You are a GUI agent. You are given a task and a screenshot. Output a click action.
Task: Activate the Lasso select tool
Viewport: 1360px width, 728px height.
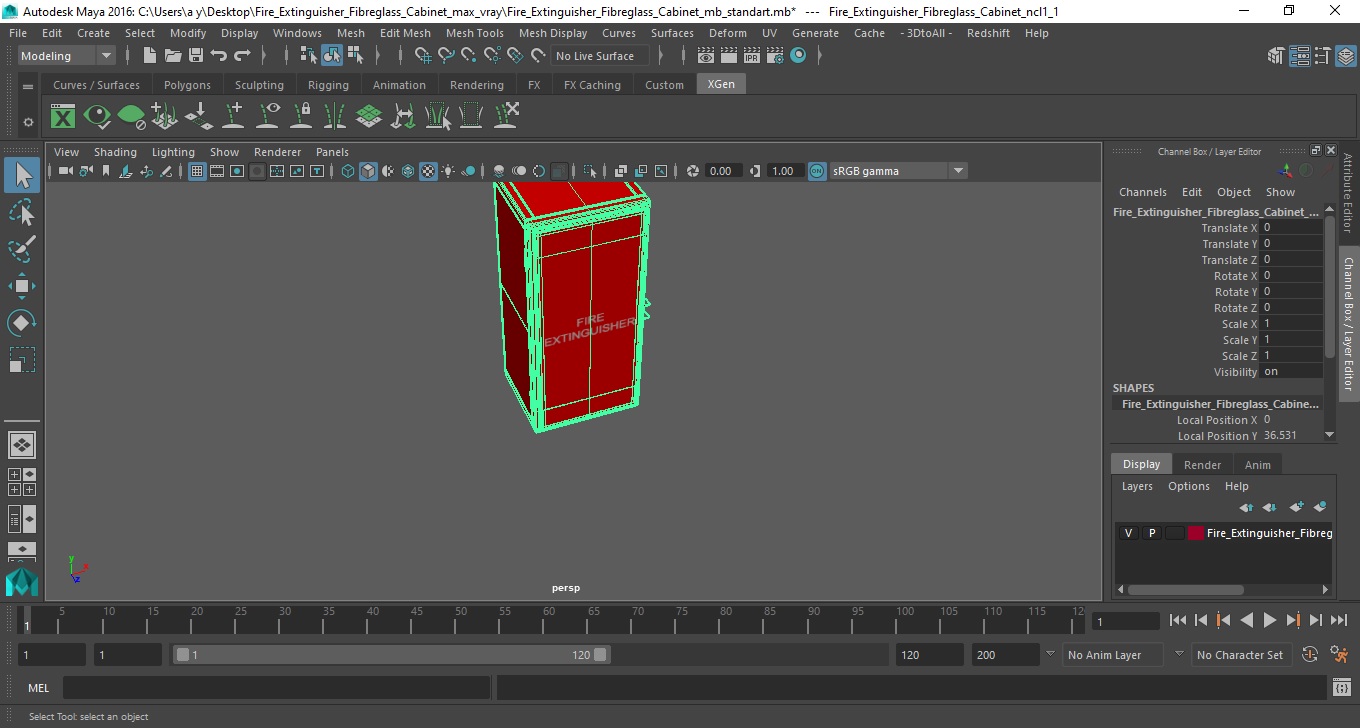coord(22,212)
